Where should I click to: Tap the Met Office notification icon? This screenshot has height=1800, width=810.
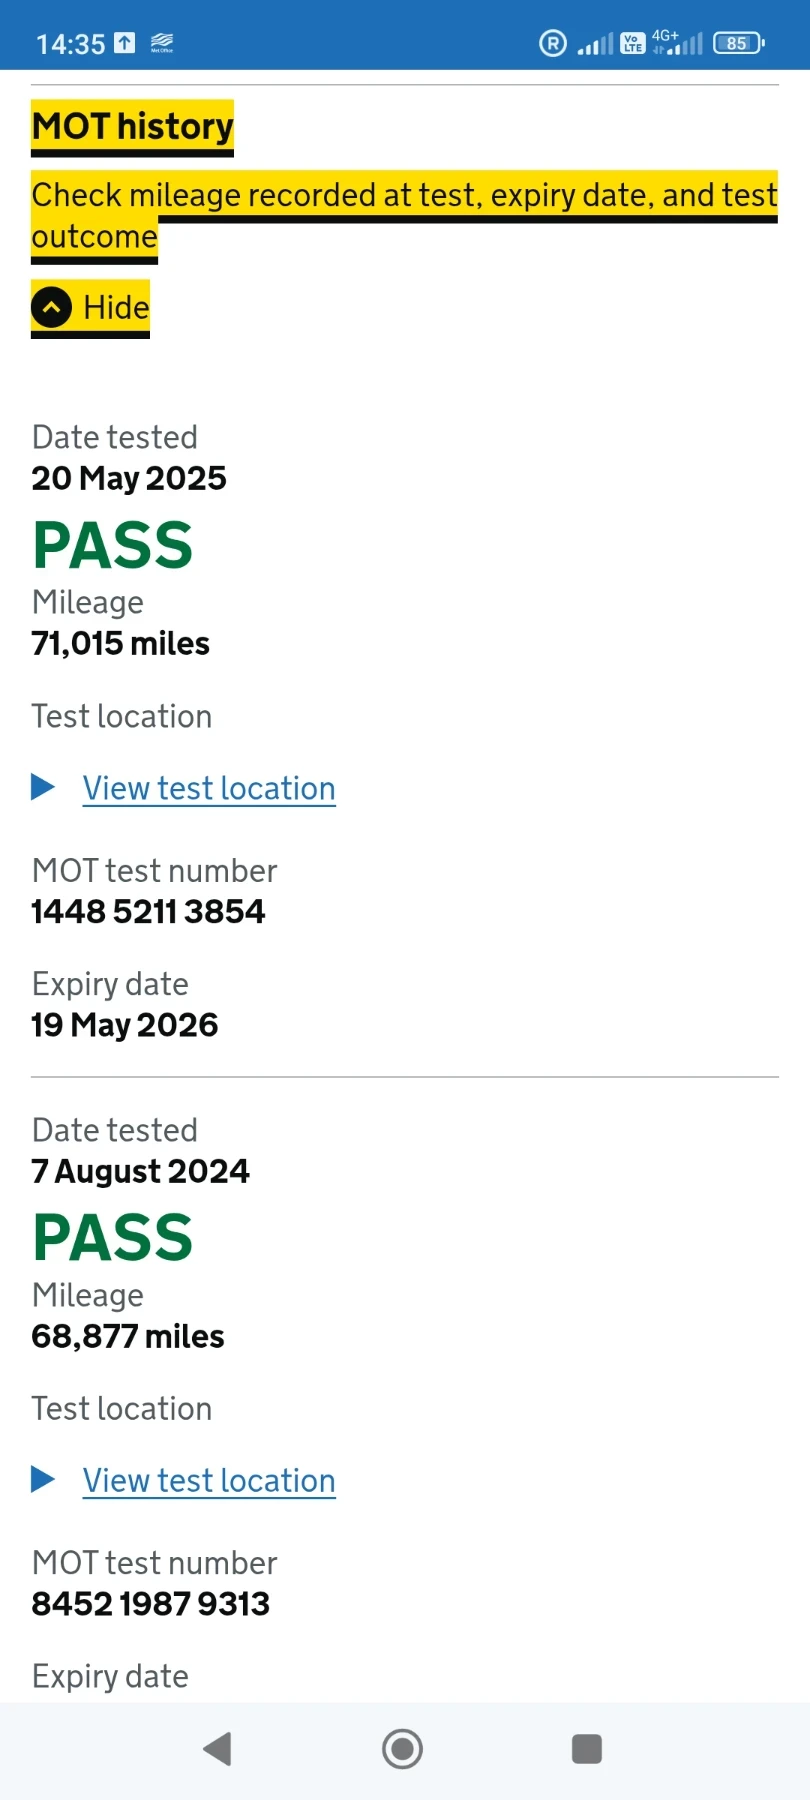[x=162, y=43]
